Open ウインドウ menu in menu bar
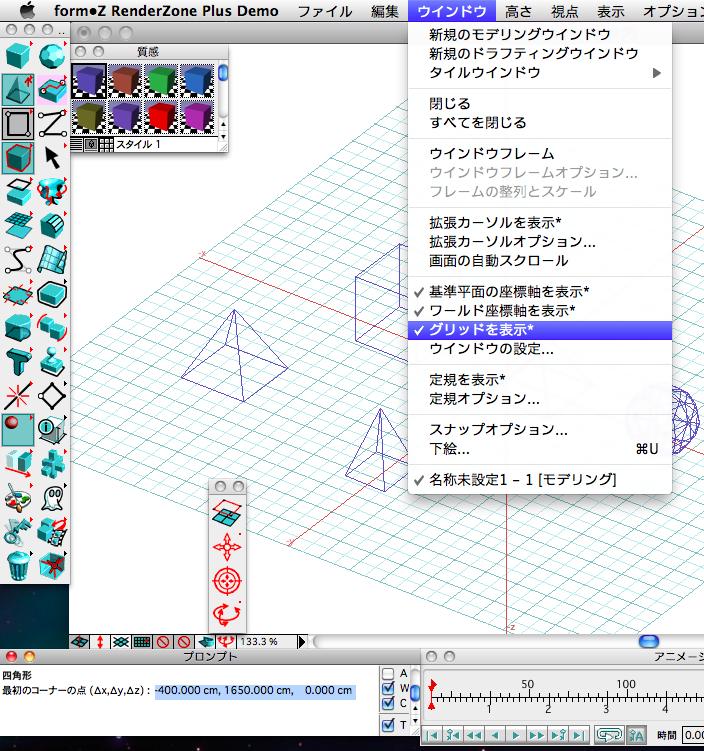Screen dimensions: 704x751 pyautogui.click(x=452, y=11)
